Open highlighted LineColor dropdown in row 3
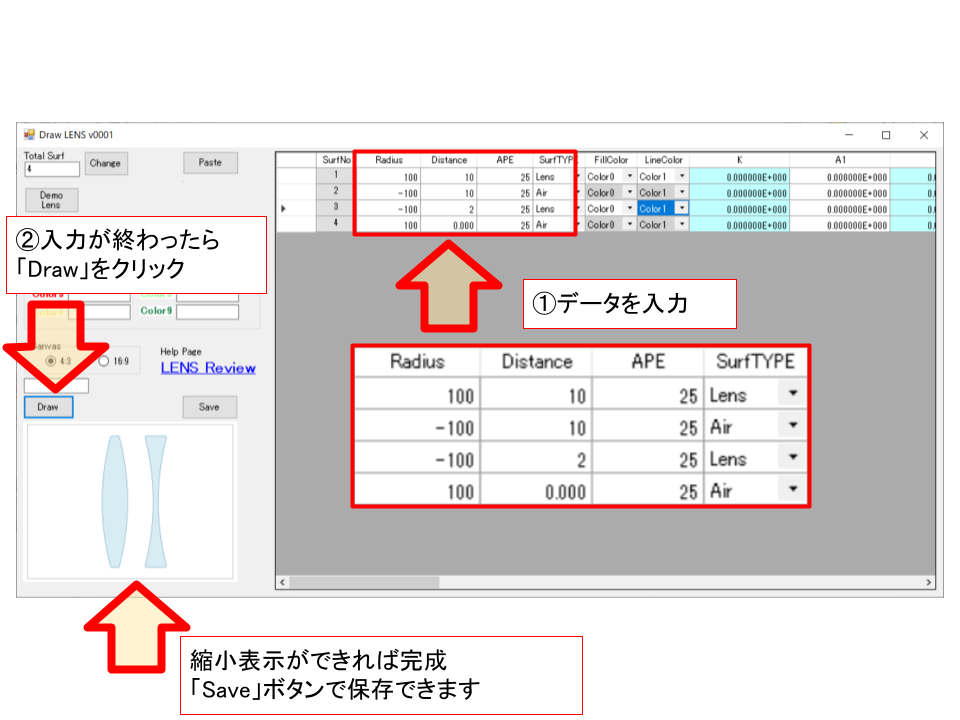Image resolution: width=960 pixels, height=720 pixels. (682, 208)
